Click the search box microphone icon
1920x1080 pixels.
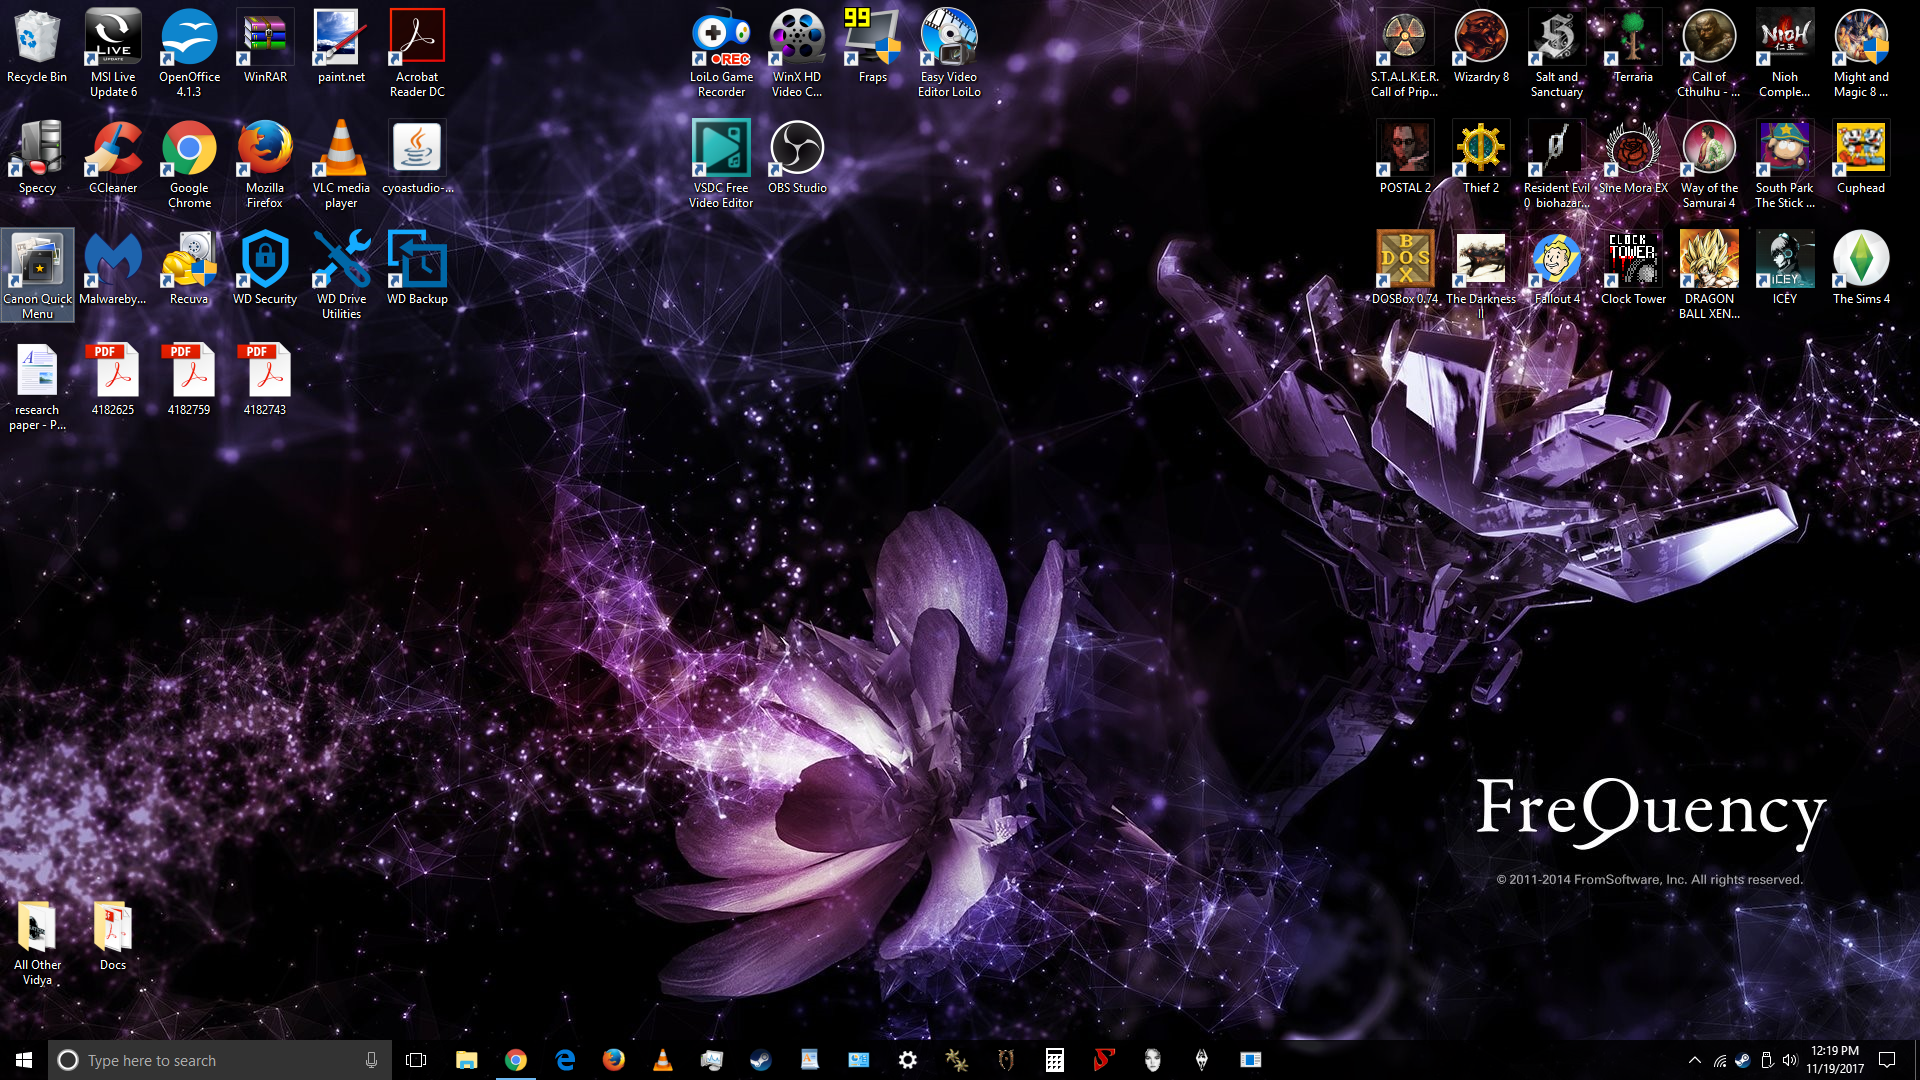[x=371, y=1060]
